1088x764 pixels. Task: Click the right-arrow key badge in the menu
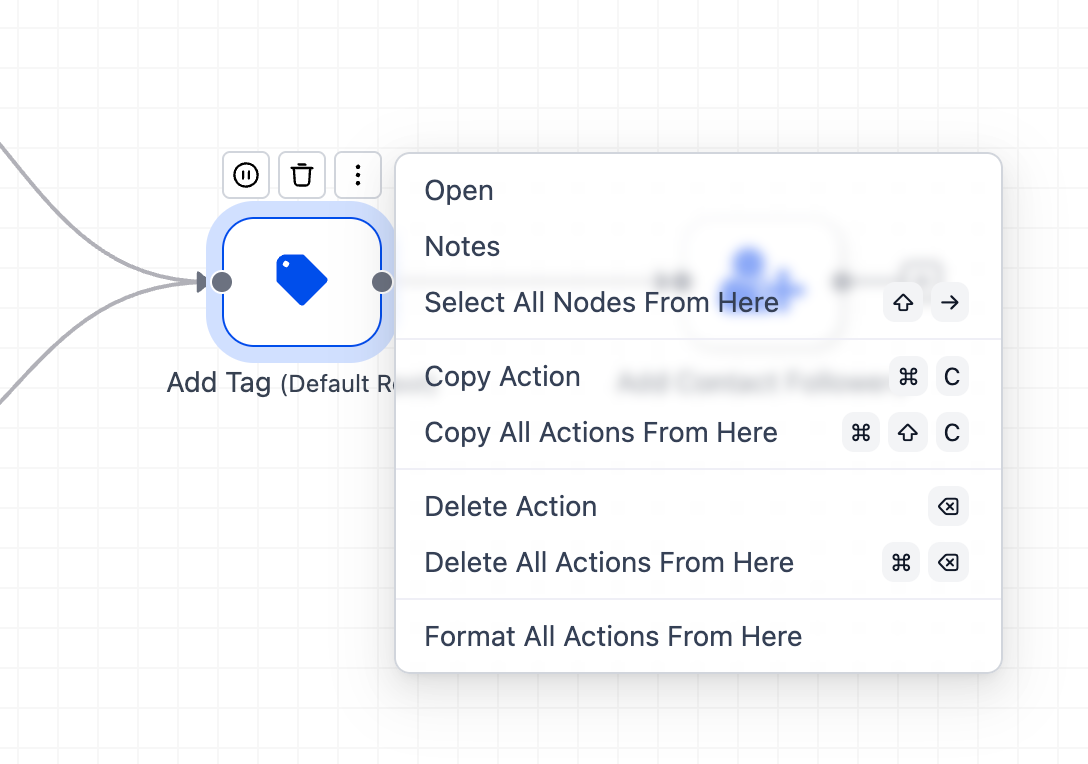pyautogui.click(x=949, y=303)
